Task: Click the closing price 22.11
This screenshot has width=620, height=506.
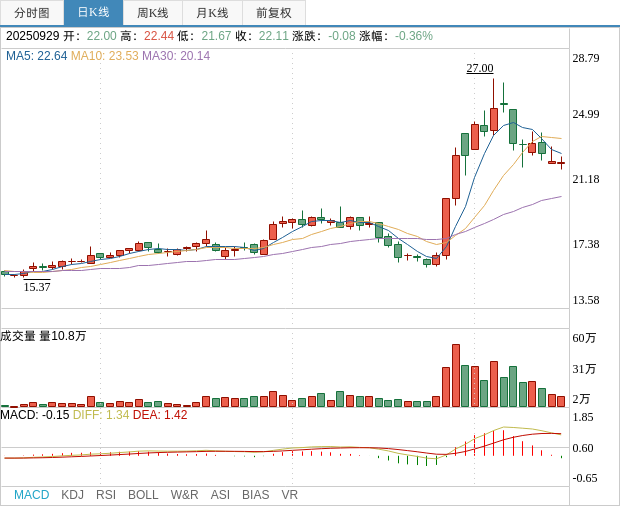Action: click(x=274, y=36)
